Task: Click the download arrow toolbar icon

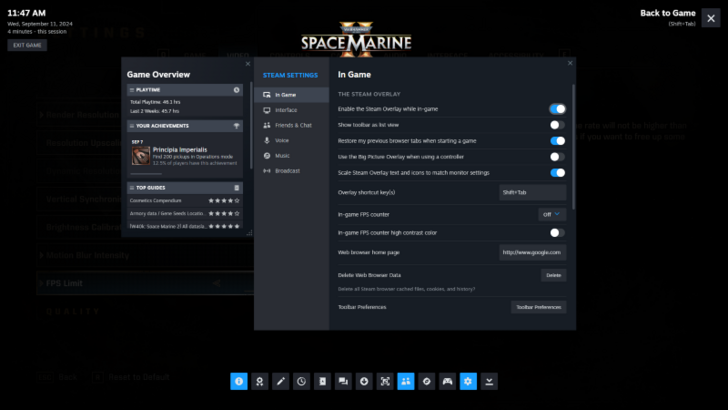Action: (x=364, y=381)
